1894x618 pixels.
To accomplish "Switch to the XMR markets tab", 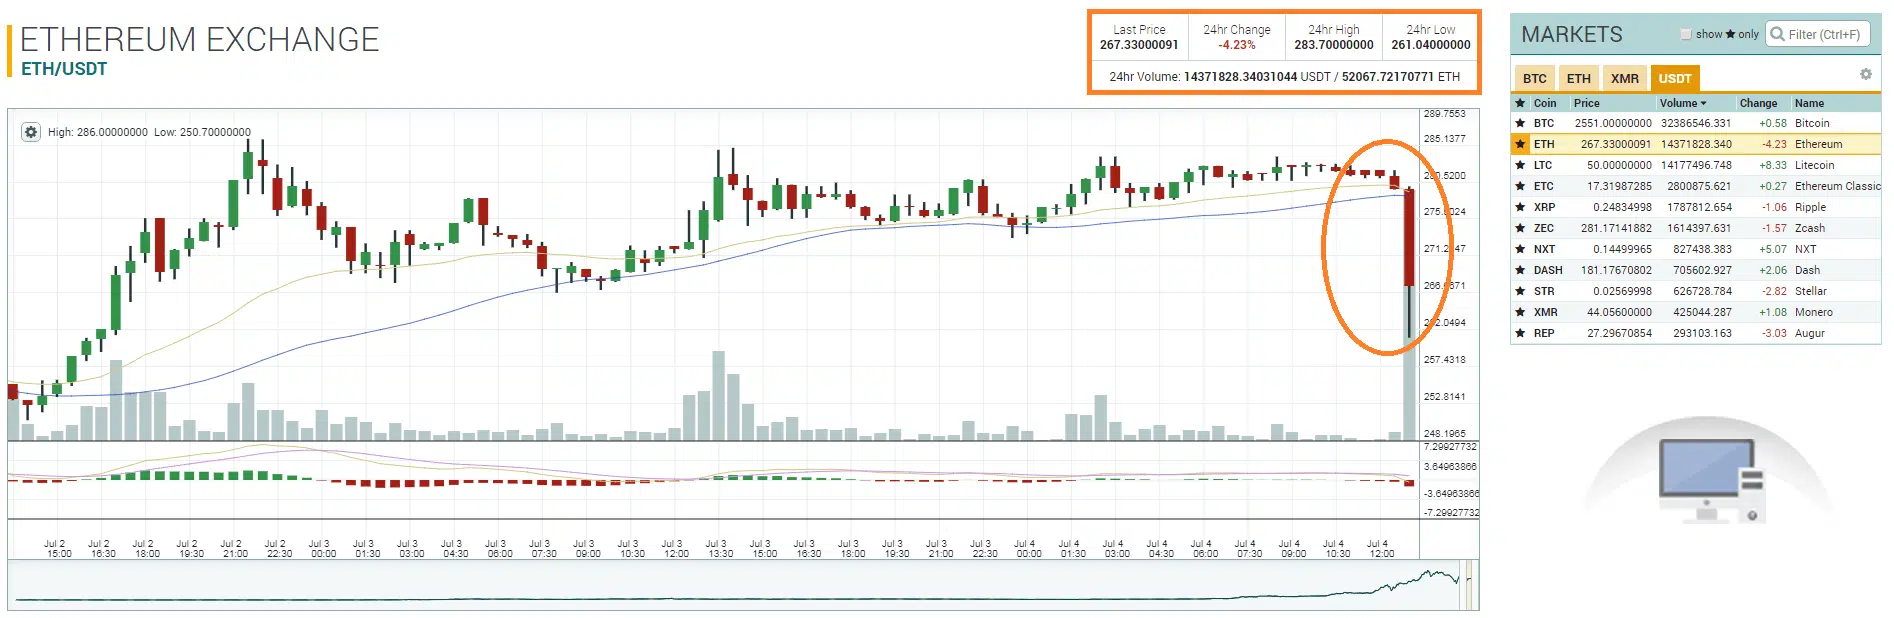I will (1625, 78).
